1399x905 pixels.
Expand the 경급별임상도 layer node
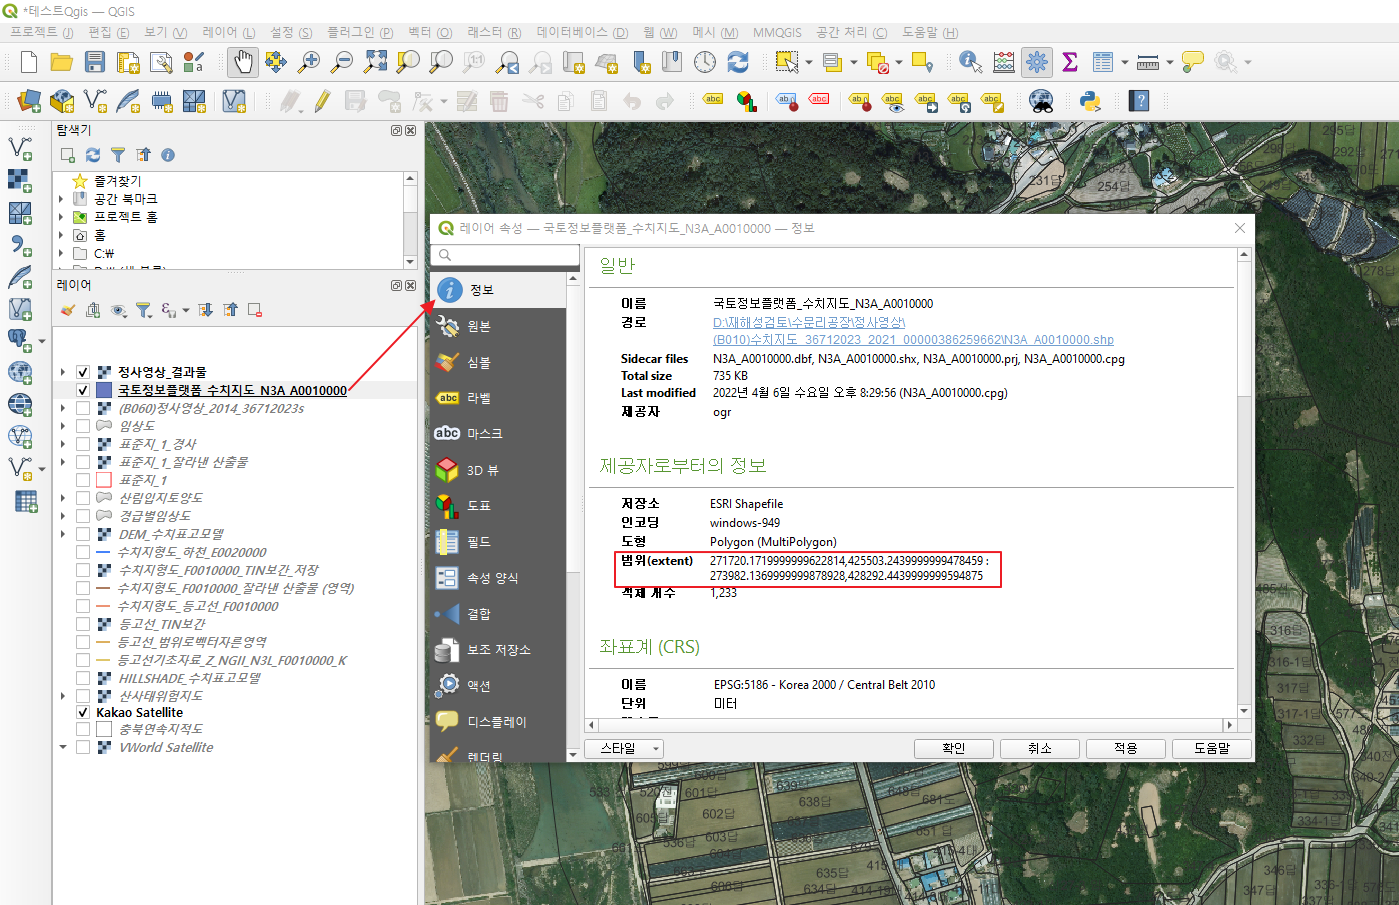pos(63,516)
